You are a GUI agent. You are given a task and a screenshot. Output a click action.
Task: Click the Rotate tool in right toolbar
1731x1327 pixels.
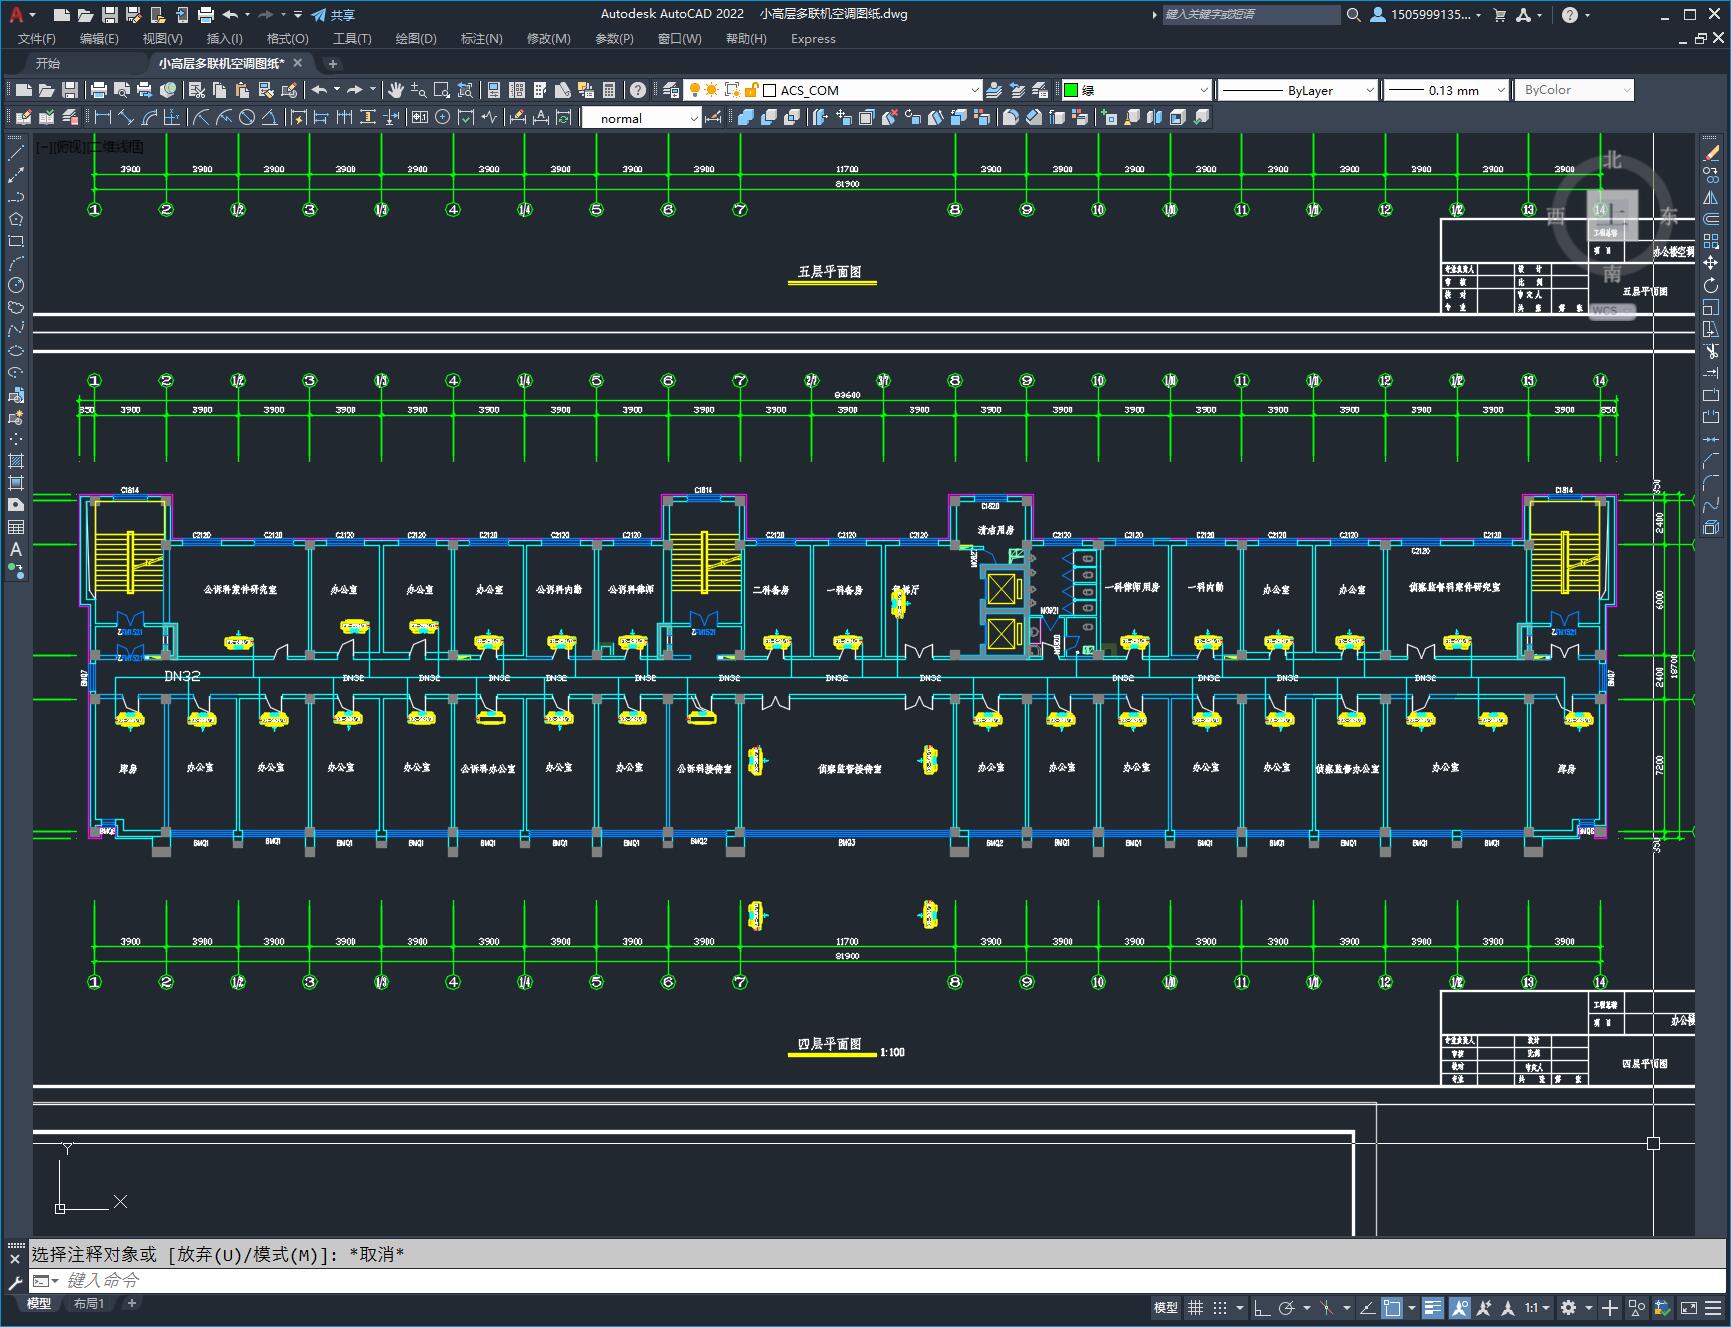[x=1711, y=285]
